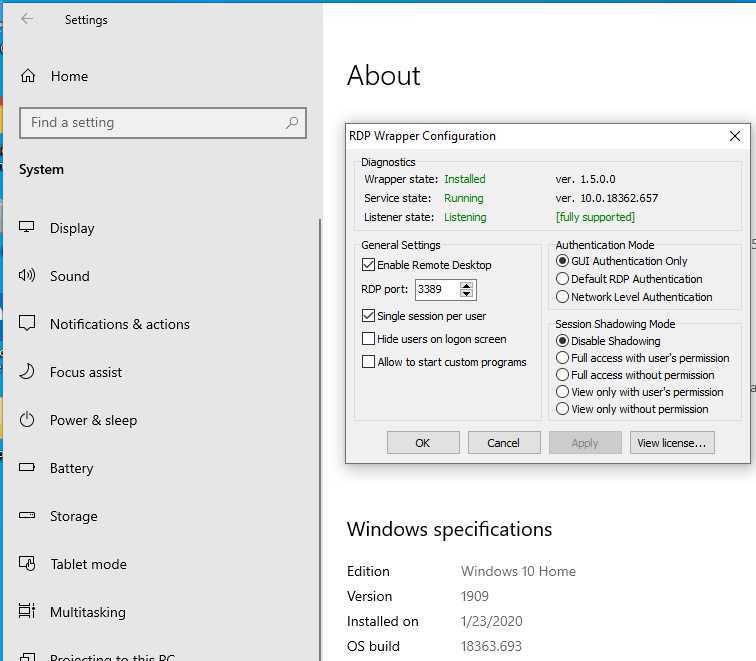Select View only without permission

(x=562, y=409)
